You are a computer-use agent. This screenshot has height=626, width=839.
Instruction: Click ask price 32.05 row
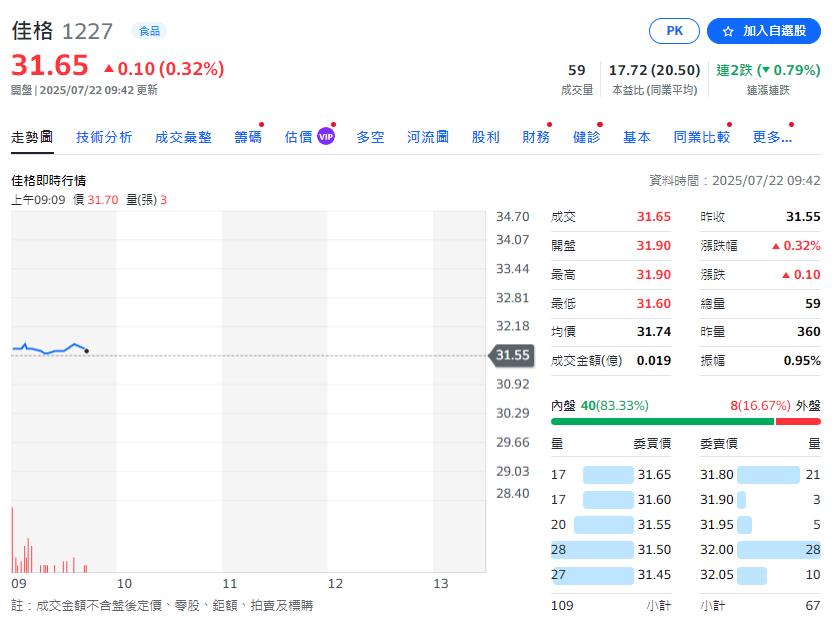click(760, 575)
